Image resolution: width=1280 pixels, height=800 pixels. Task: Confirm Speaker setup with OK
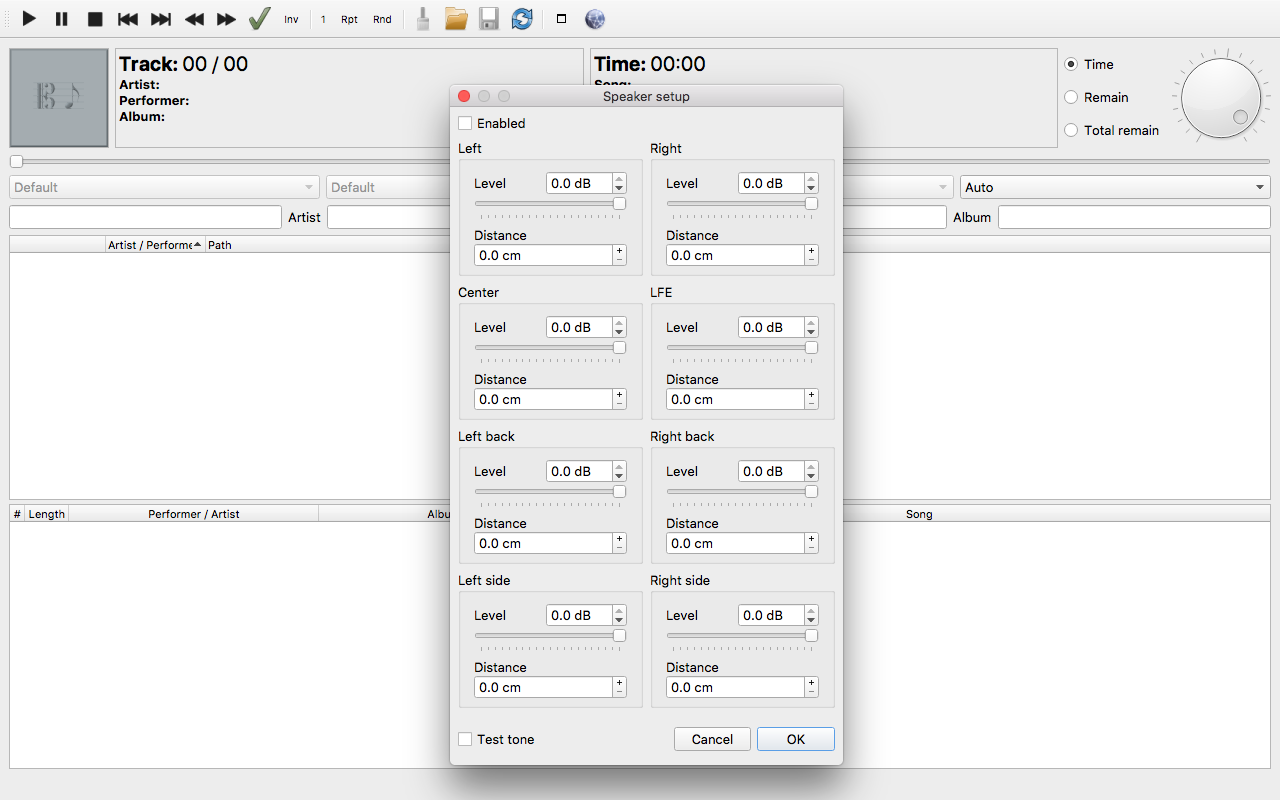pyautogui.click(x=795, y=740)
